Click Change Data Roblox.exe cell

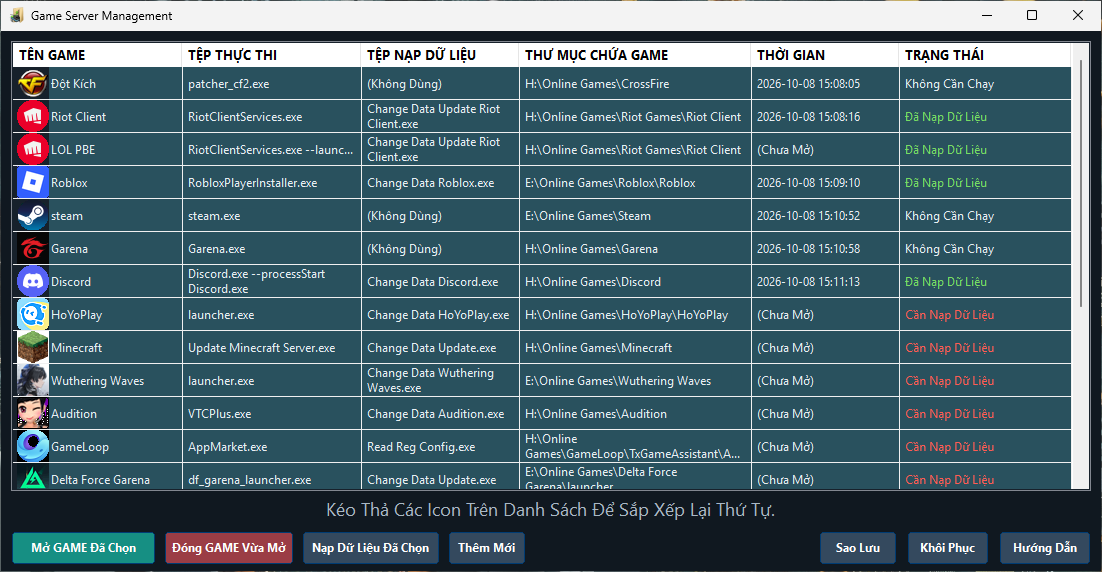point(440,183)
